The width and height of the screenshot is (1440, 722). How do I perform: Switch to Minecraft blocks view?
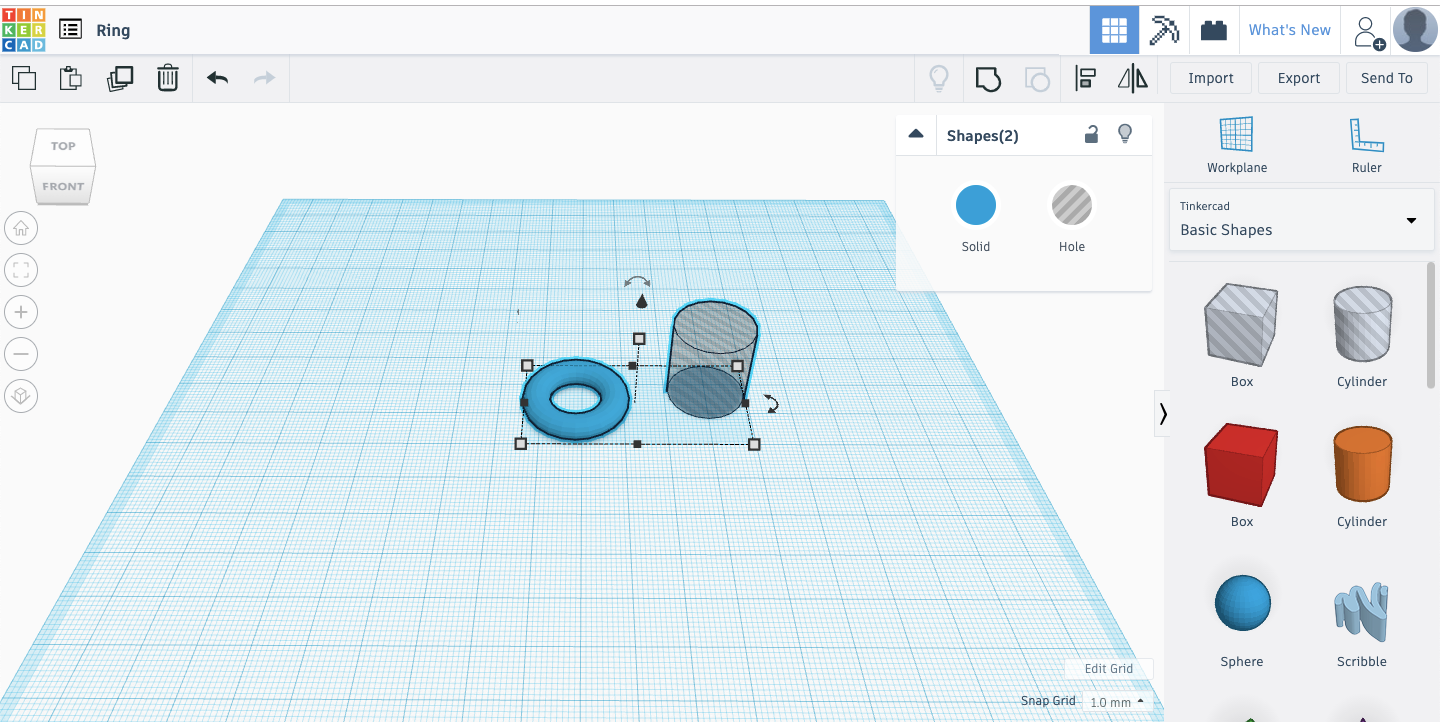(x=1165, y=30)
